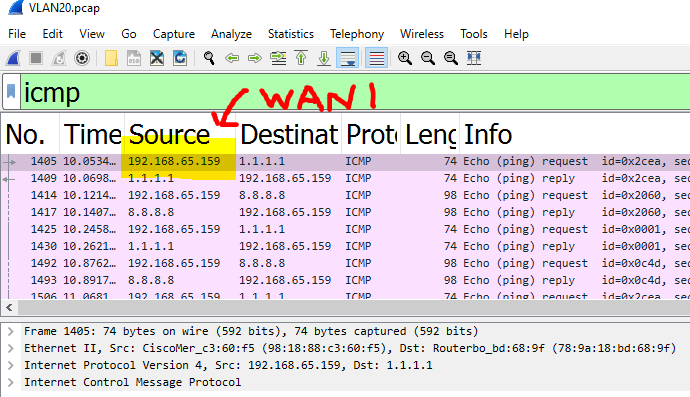The height and width of the screenshot is (397, 690).
Task: Go forward to next packet arrow
Action: (x=255, y=58)
